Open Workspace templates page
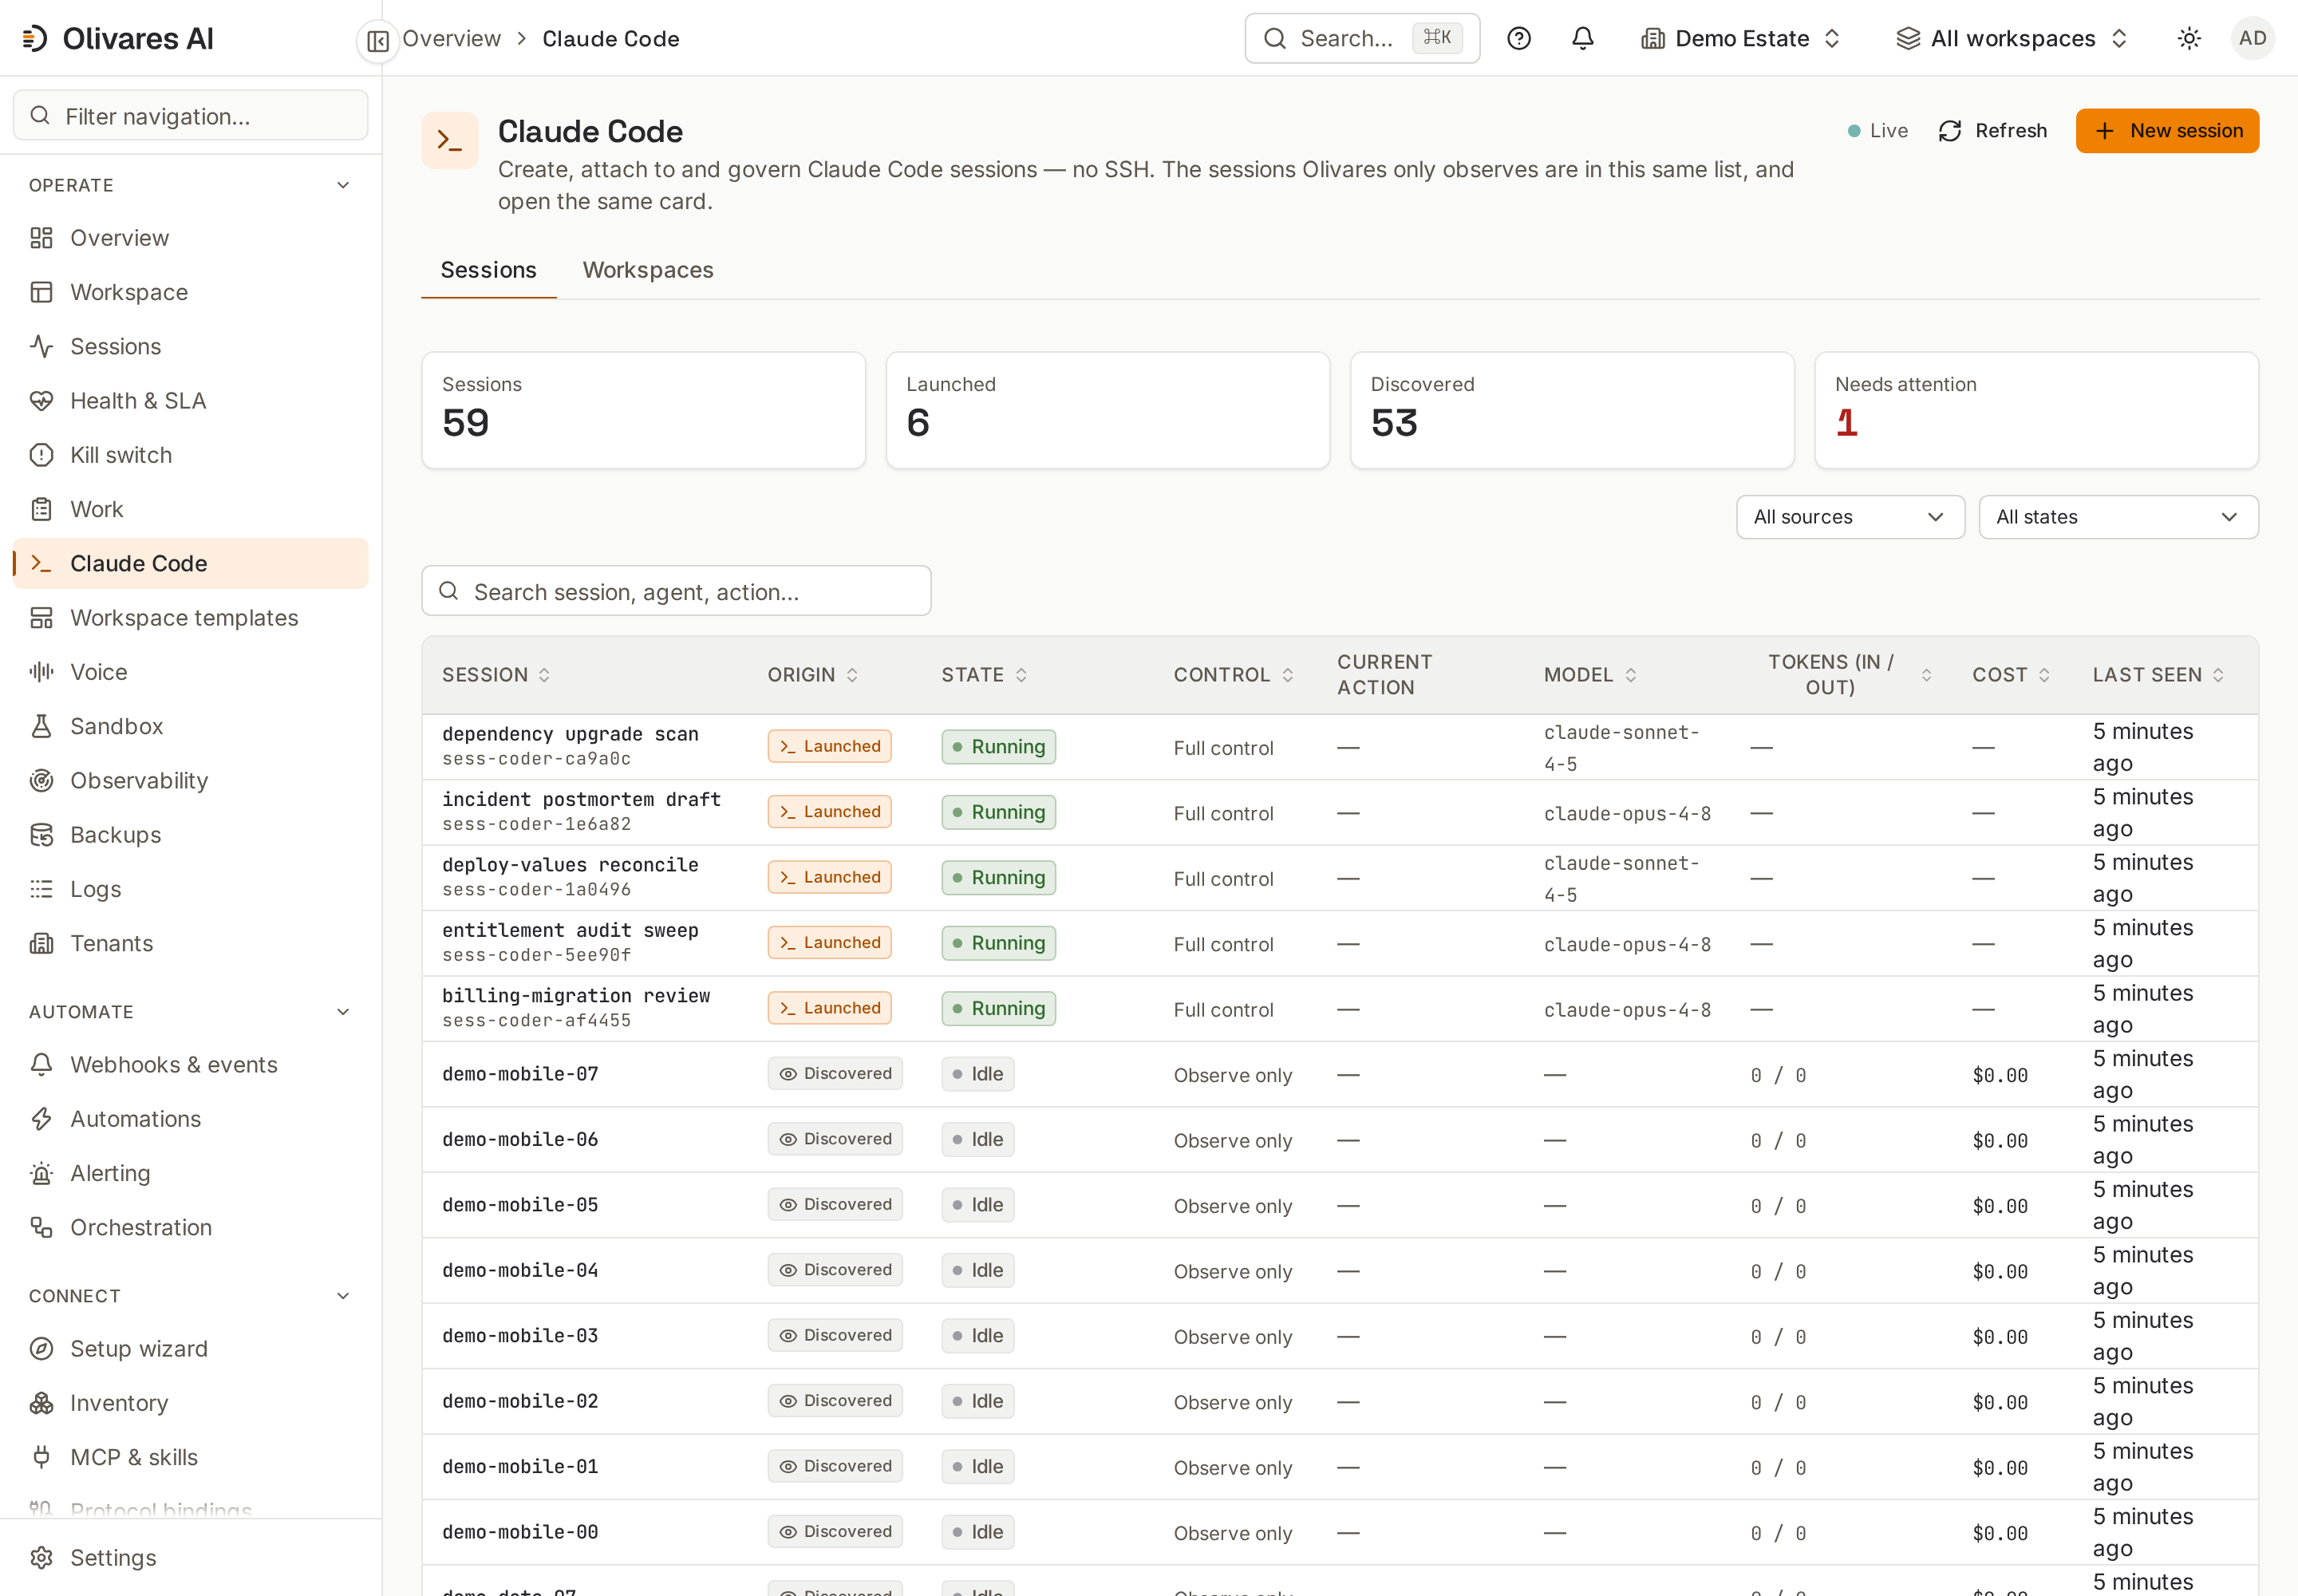Screen dimensions: 2298x1596 click(190, 618)
